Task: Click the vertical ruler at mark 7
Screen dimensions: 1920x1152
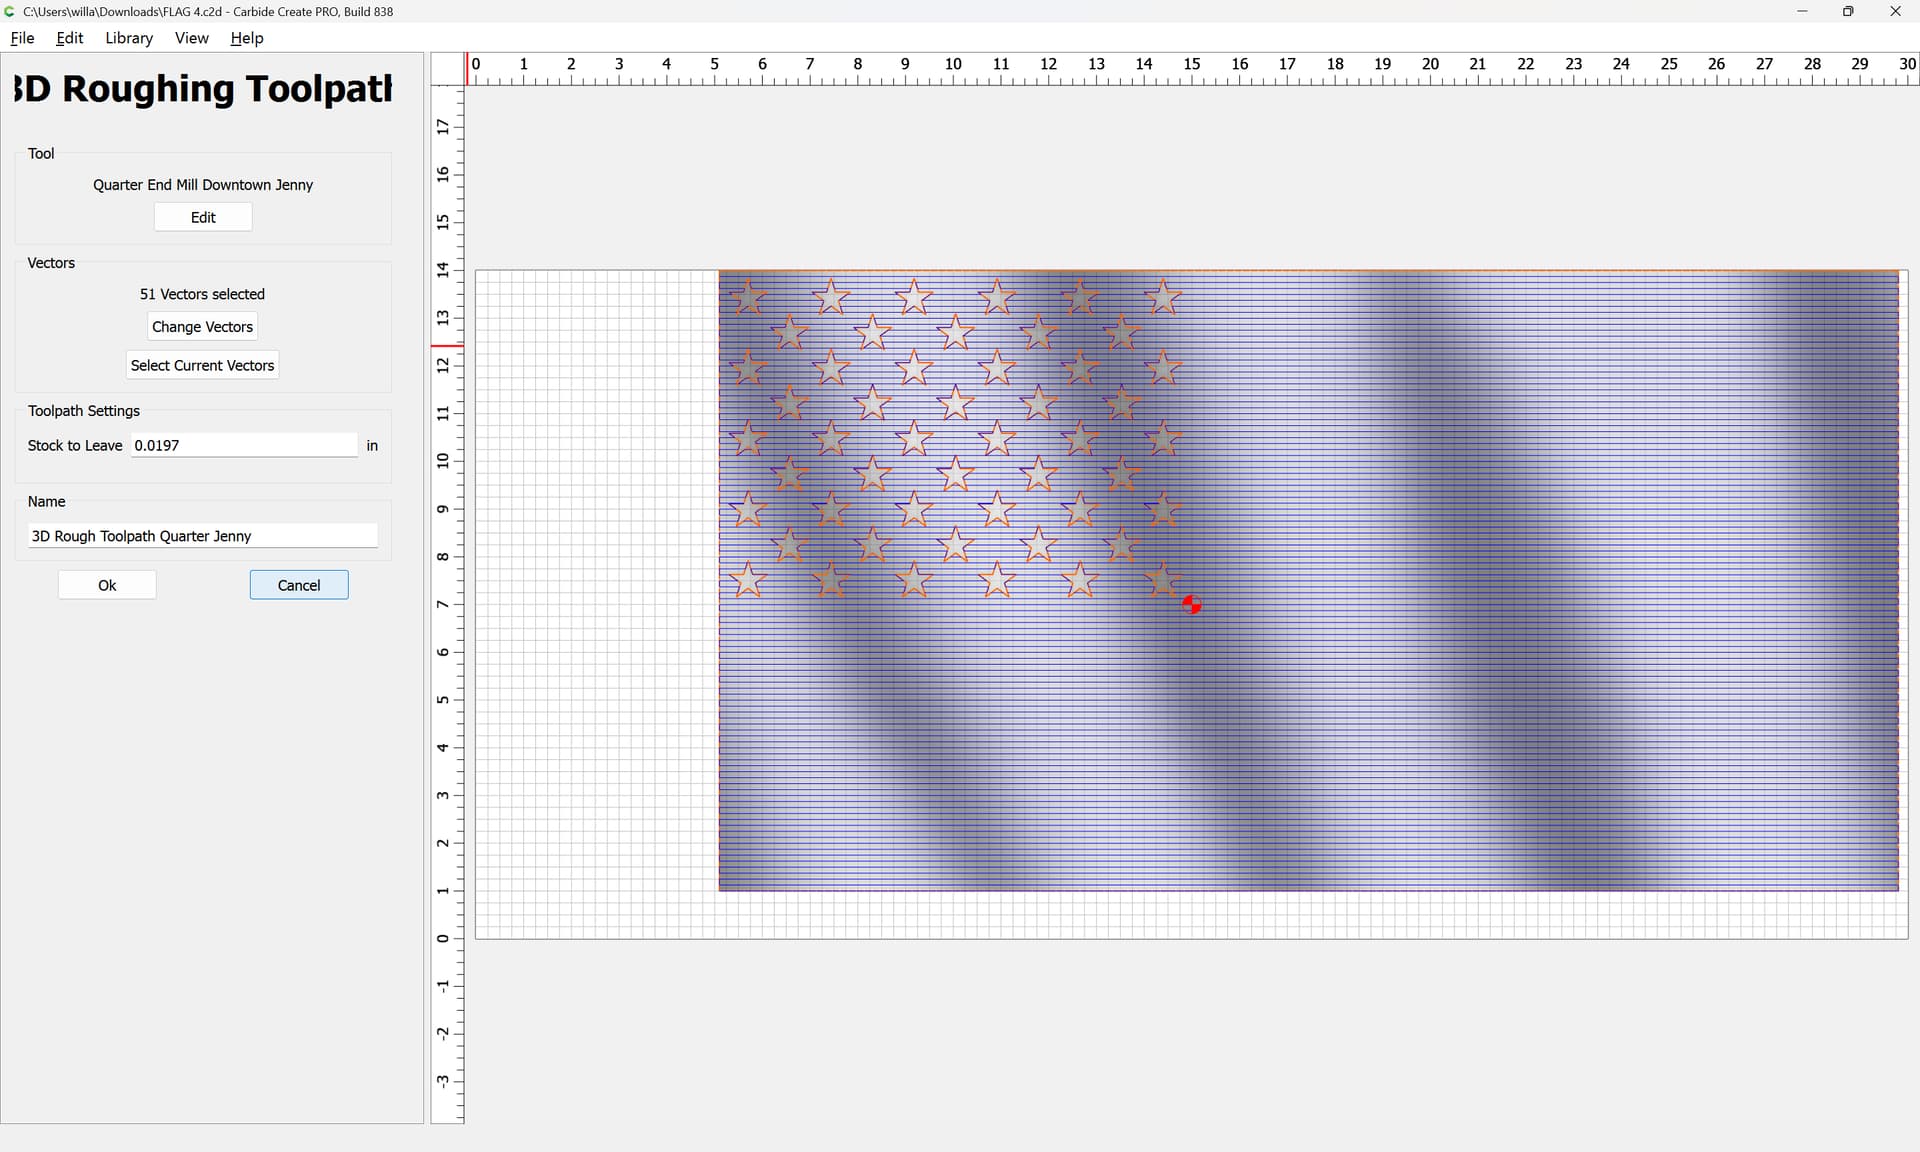Action: [x=446, y=604]
